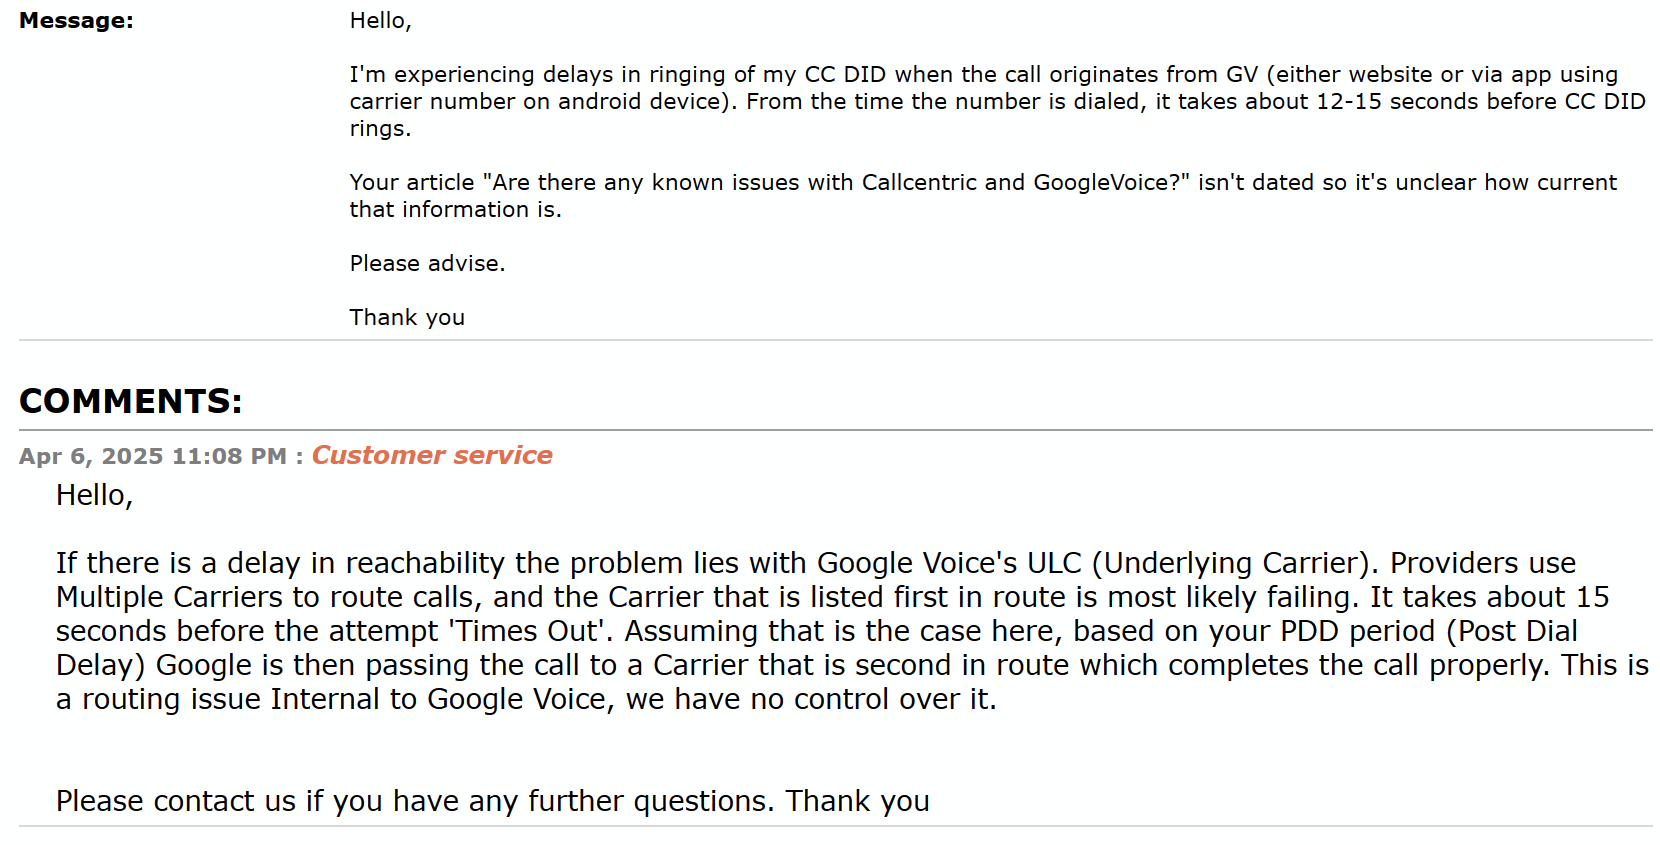Click the COMMENTS: section heading
Image resolution: width=1660 pixels, height=845 pixels.
(x=131, y=401)
